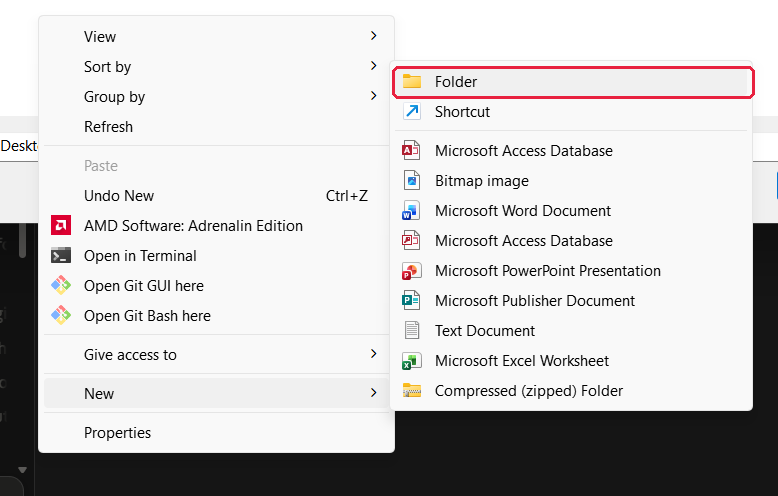Click the Compressed (zipped) Folder icon
Image resolution: width=778 pixels, height=496 pixels.
(x=412, y=390)
